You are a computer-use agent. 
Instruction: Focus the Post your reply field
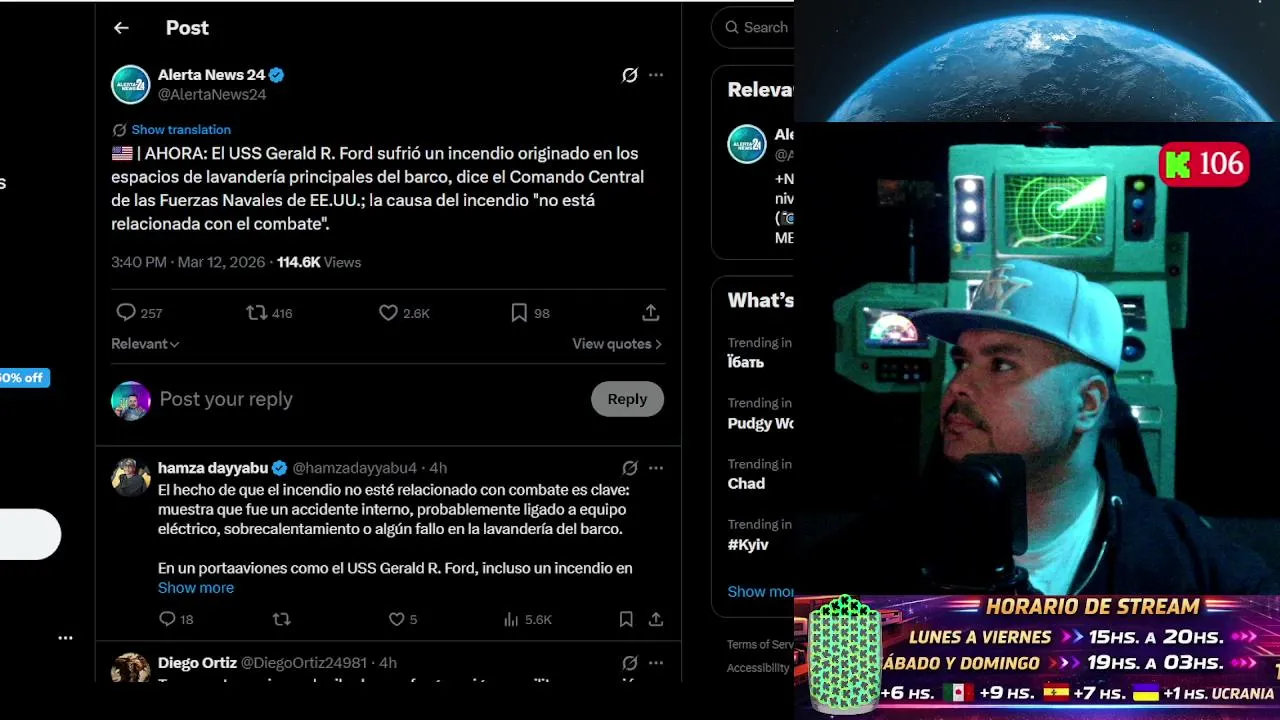click(370, 399)
